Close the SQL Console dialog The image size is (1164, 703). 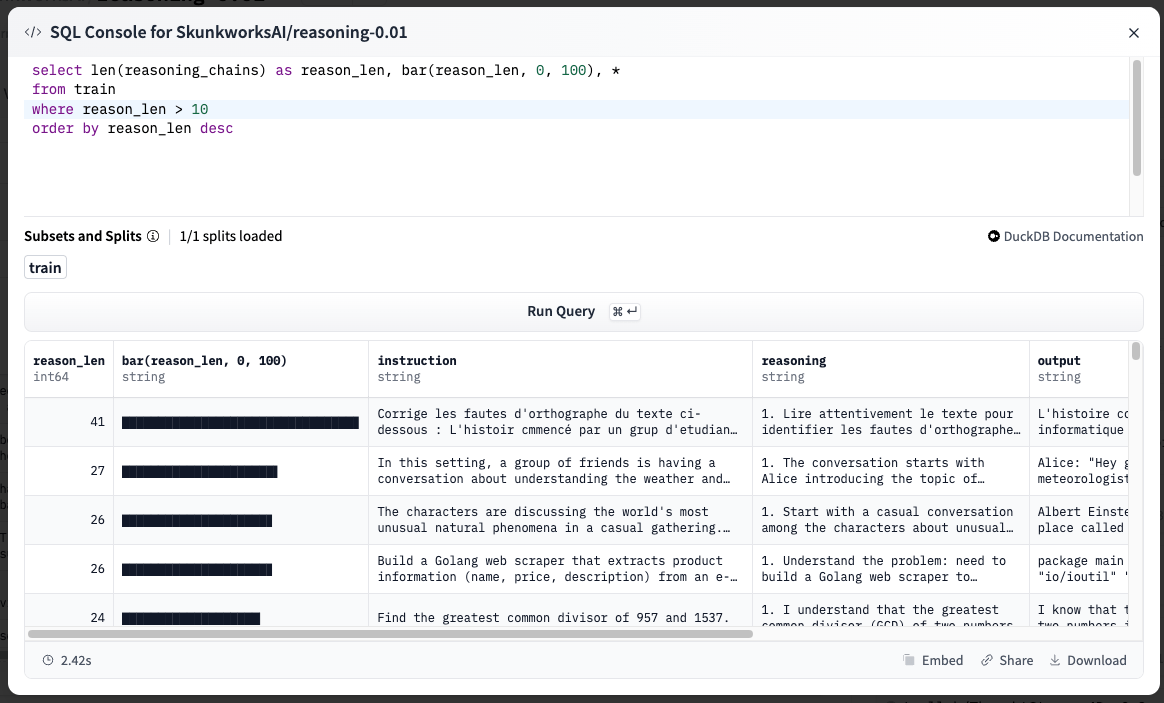click(1133, 33)
